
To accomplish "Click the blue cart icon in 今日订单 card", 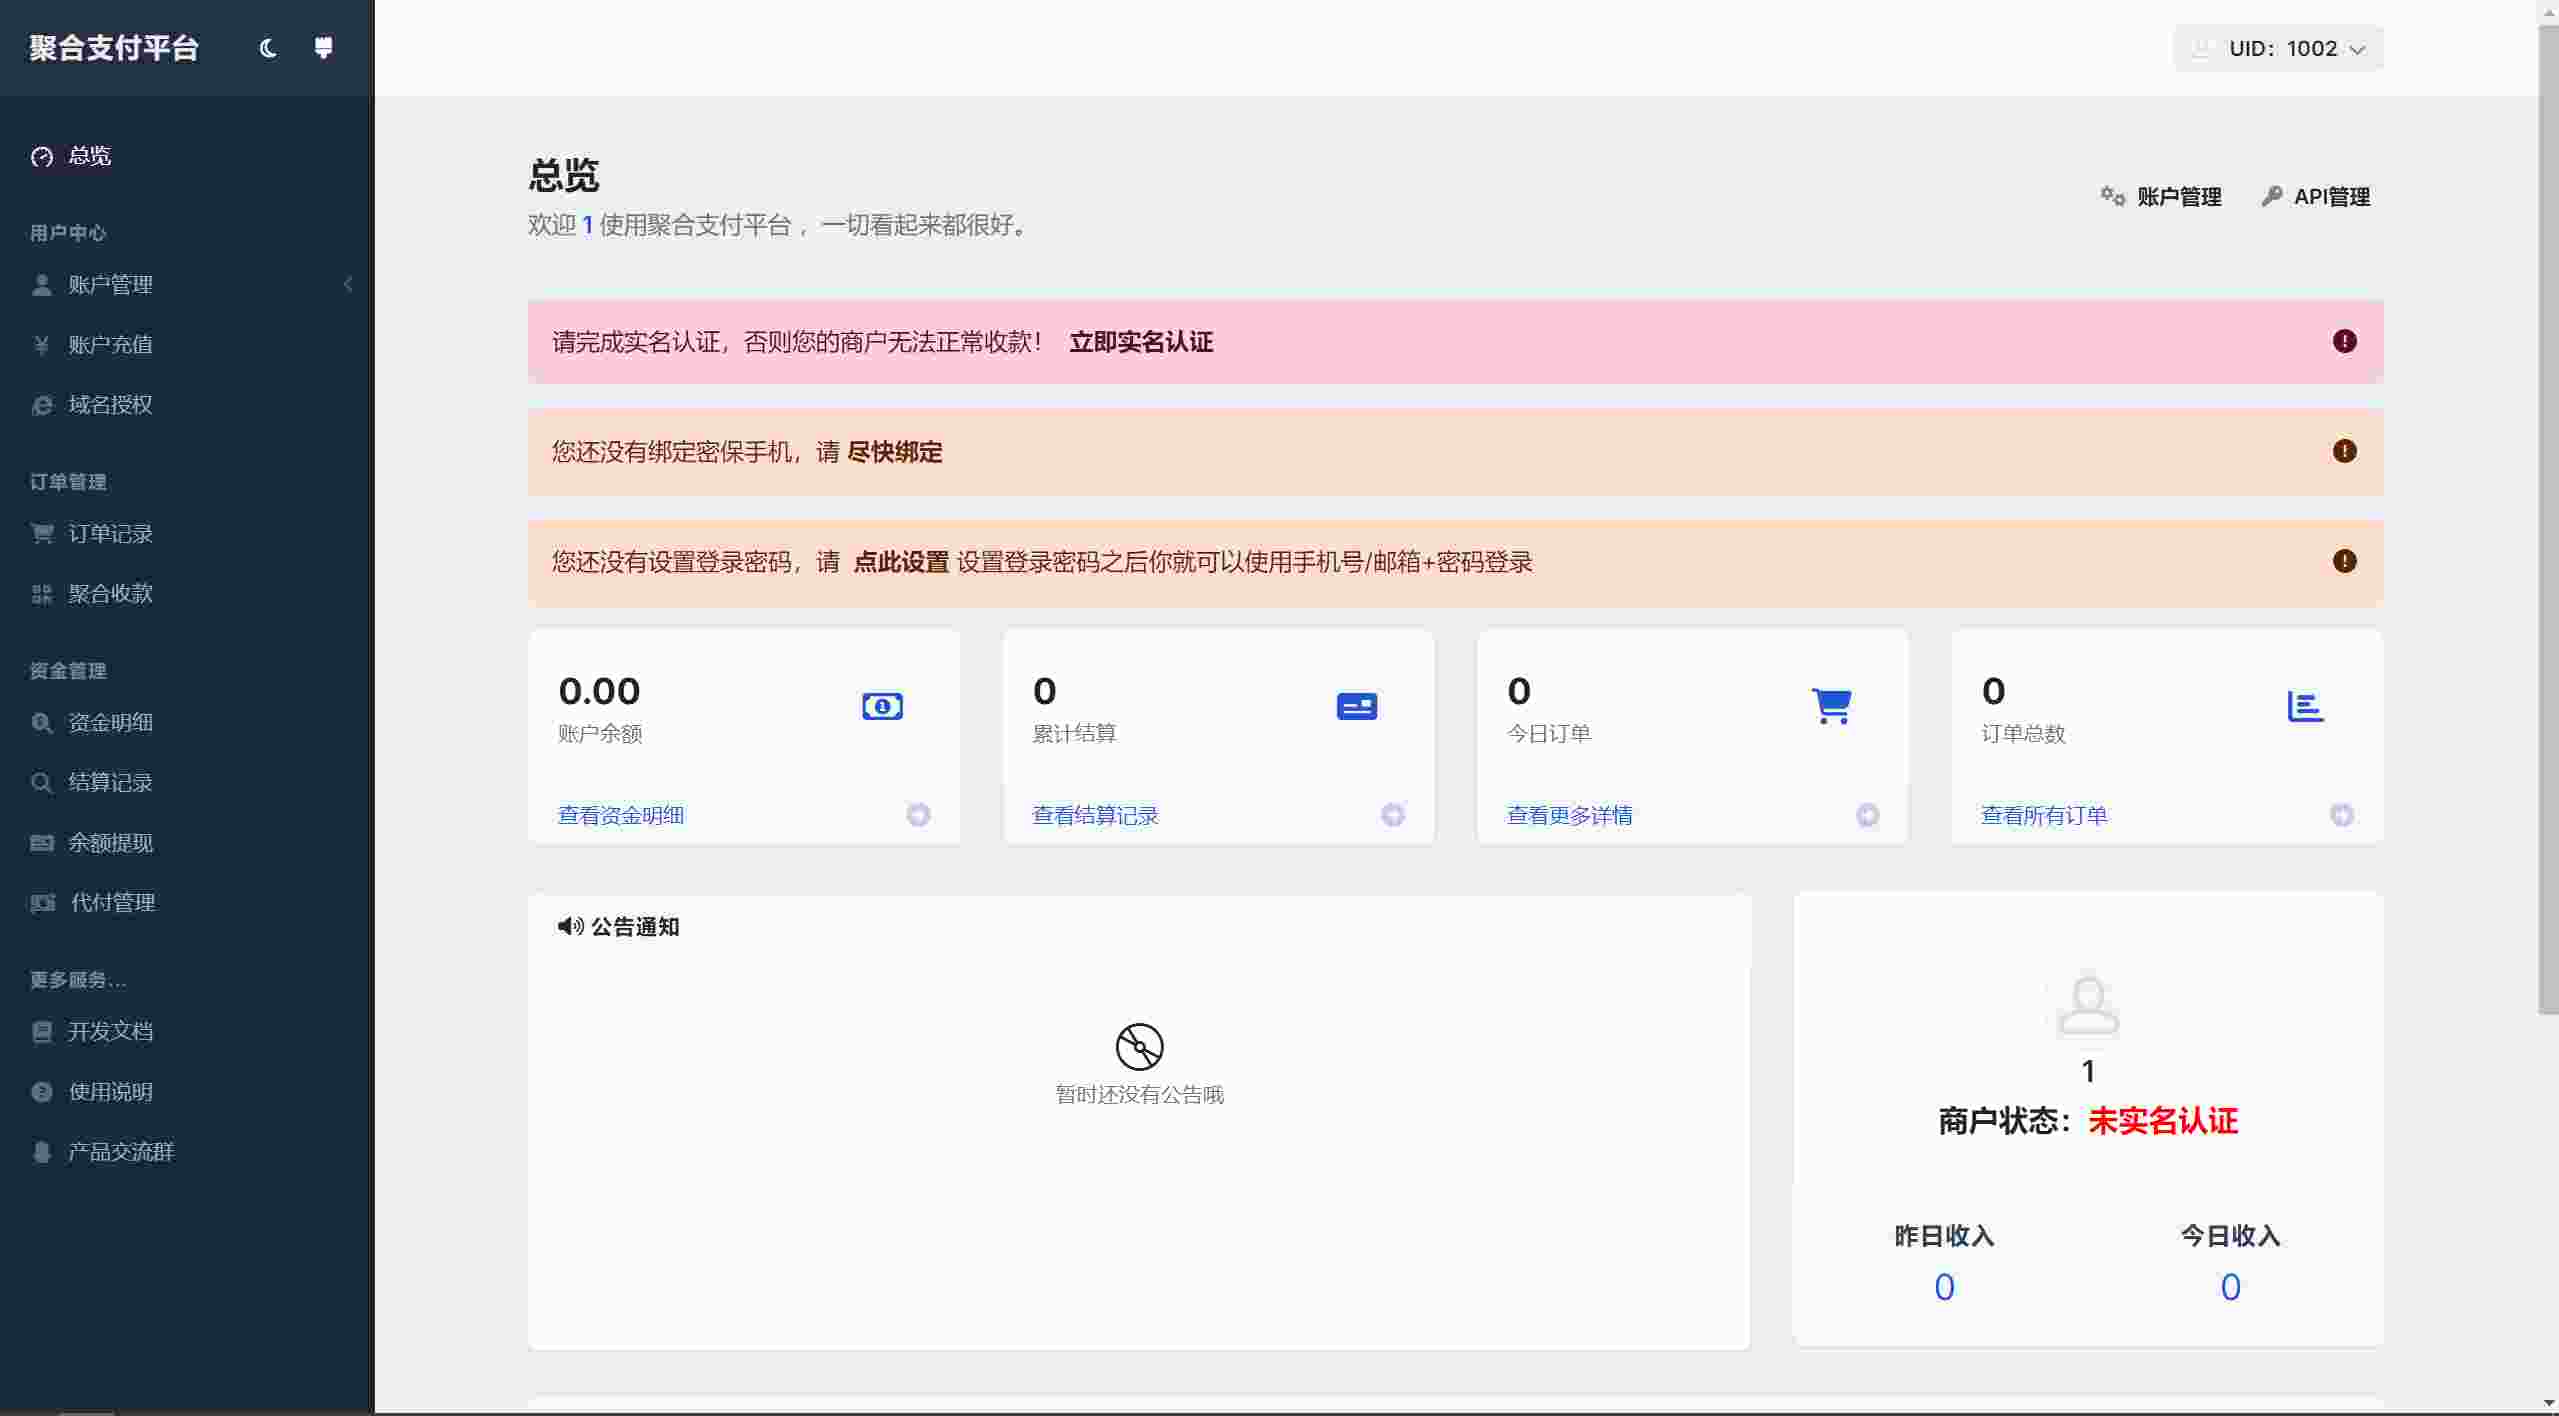I will point(1831,706).
